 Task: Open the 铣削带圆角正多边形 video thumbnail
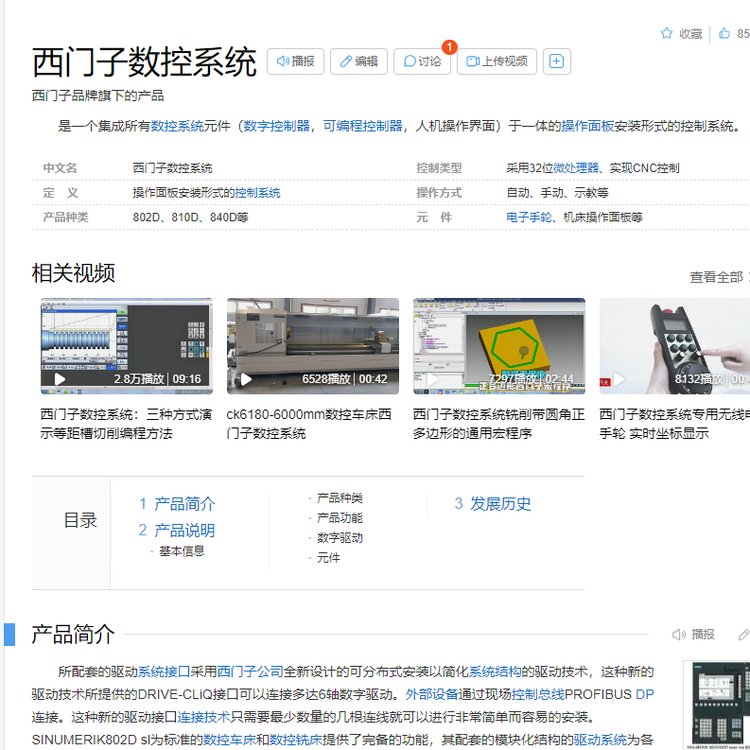tap(499, 344)
